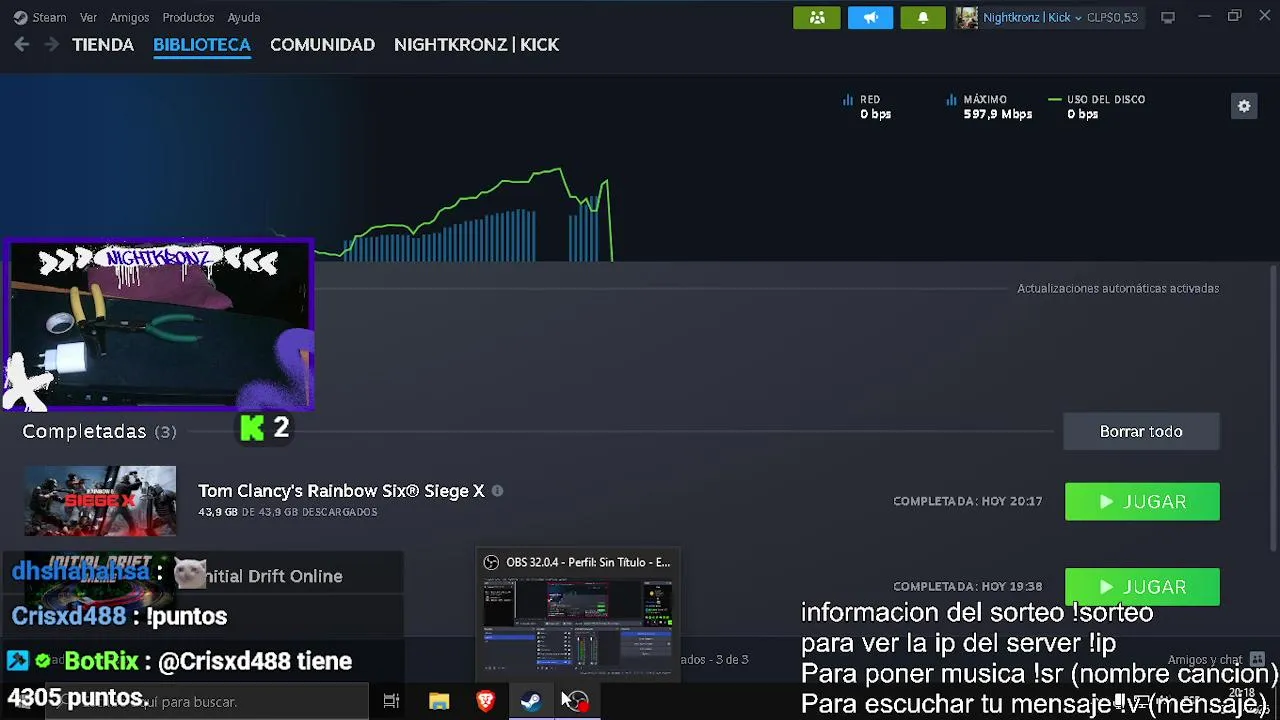Open the NIGHTKRONZ | KICK profile tab
The image size is (1280, 720).
[x=476, y=45]
